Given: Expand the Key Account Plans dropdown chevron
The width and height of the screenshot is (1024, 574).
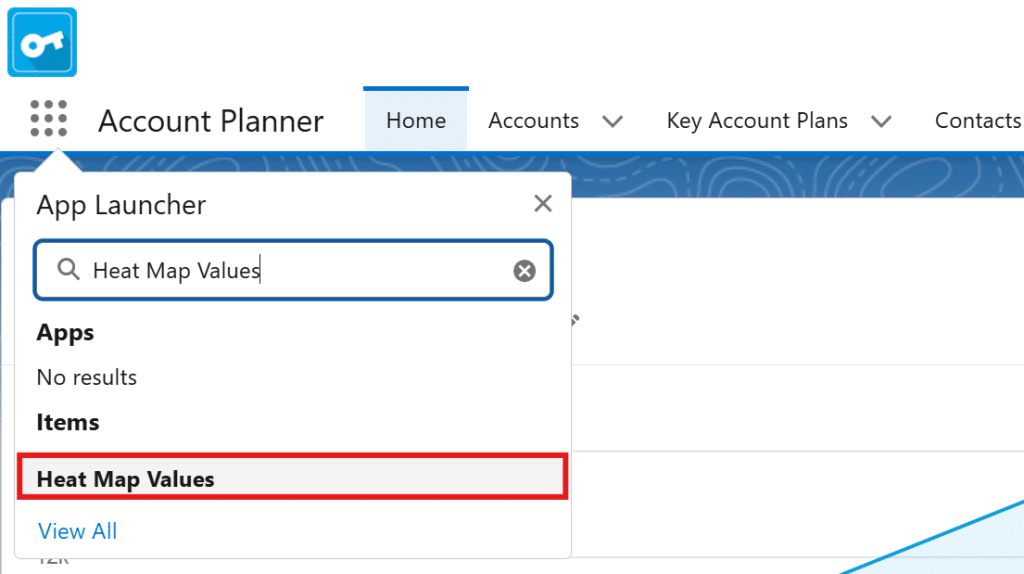Looking at the screenshot, I should pyautogui.click(x=881, y=121).
